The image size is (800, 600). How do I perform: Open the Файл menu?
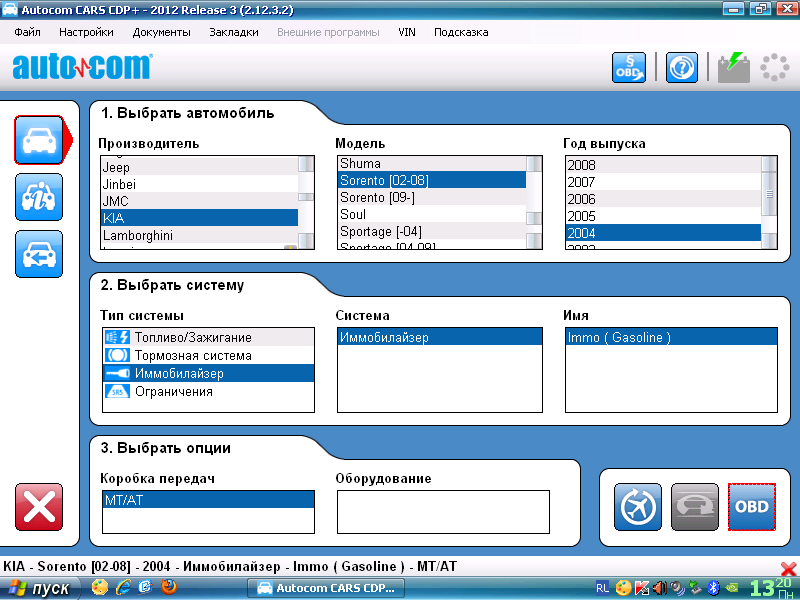tap(28, 32)
